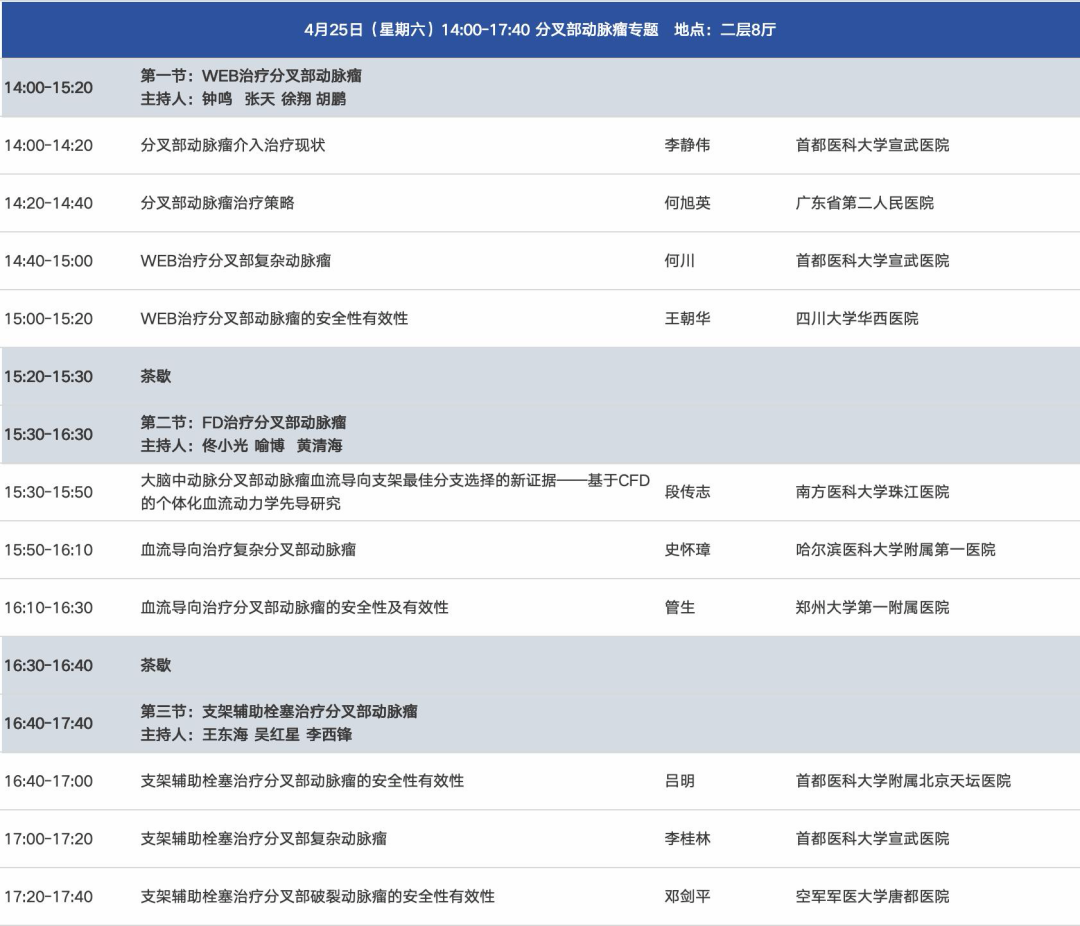Open the talk 支架辅助栓塞治疗分叉部复杂动脉瘤
The image size is (1080, 926).
click(264, 839)
